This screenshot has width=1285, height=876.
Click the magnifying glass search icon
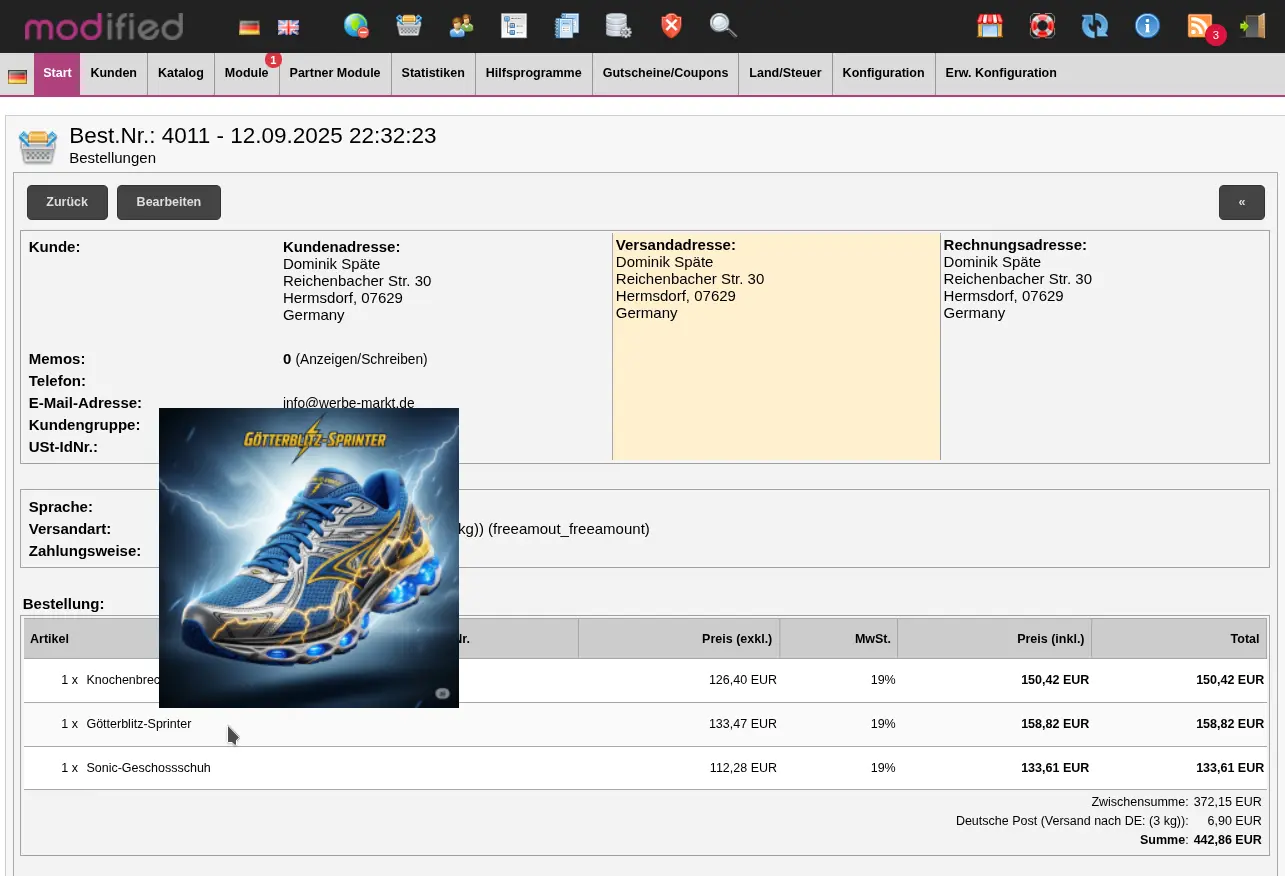tap(723, 26)
